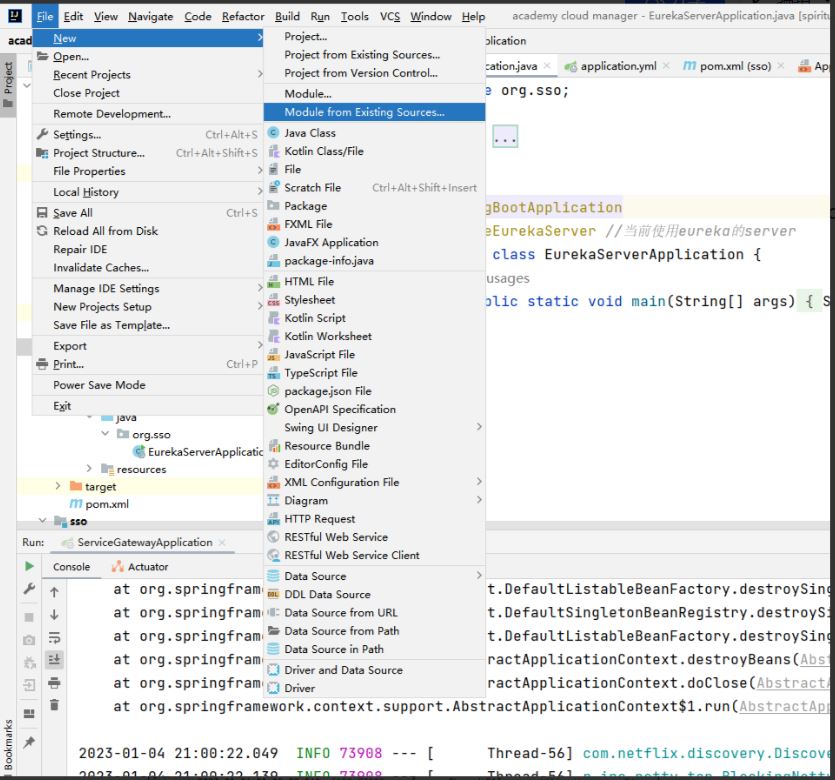Click the up arrow in console toolbar
The image size is (835, 780).
click(x=54, y=592)
